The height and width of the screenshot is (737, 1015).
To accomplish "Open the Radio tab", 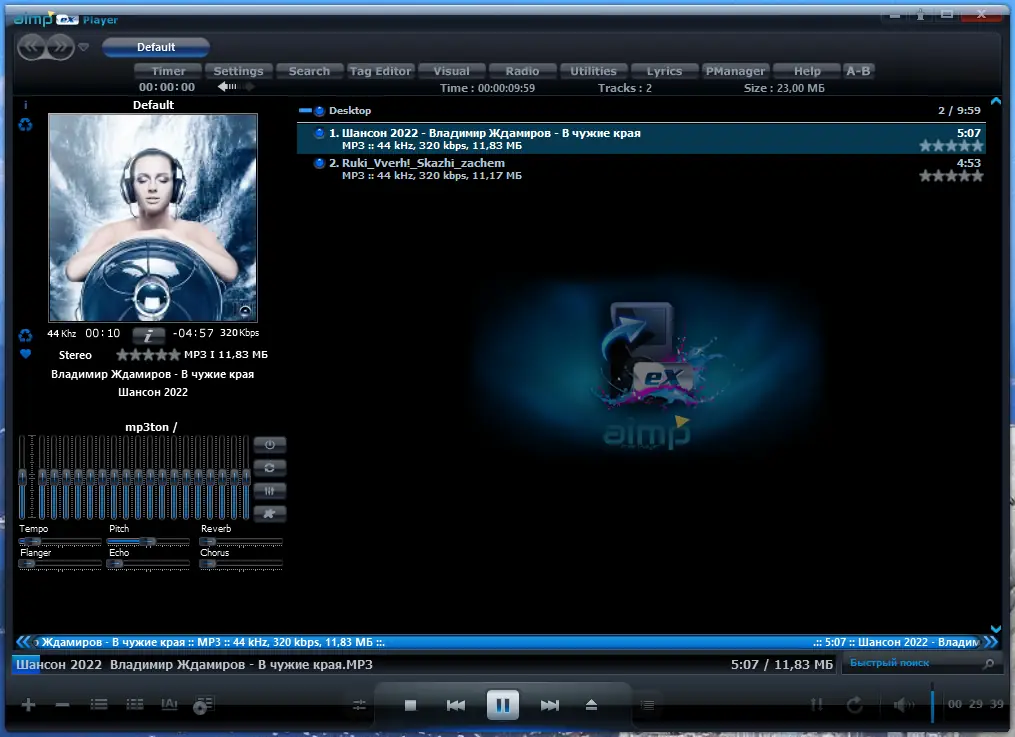I will tap(522, 71).
